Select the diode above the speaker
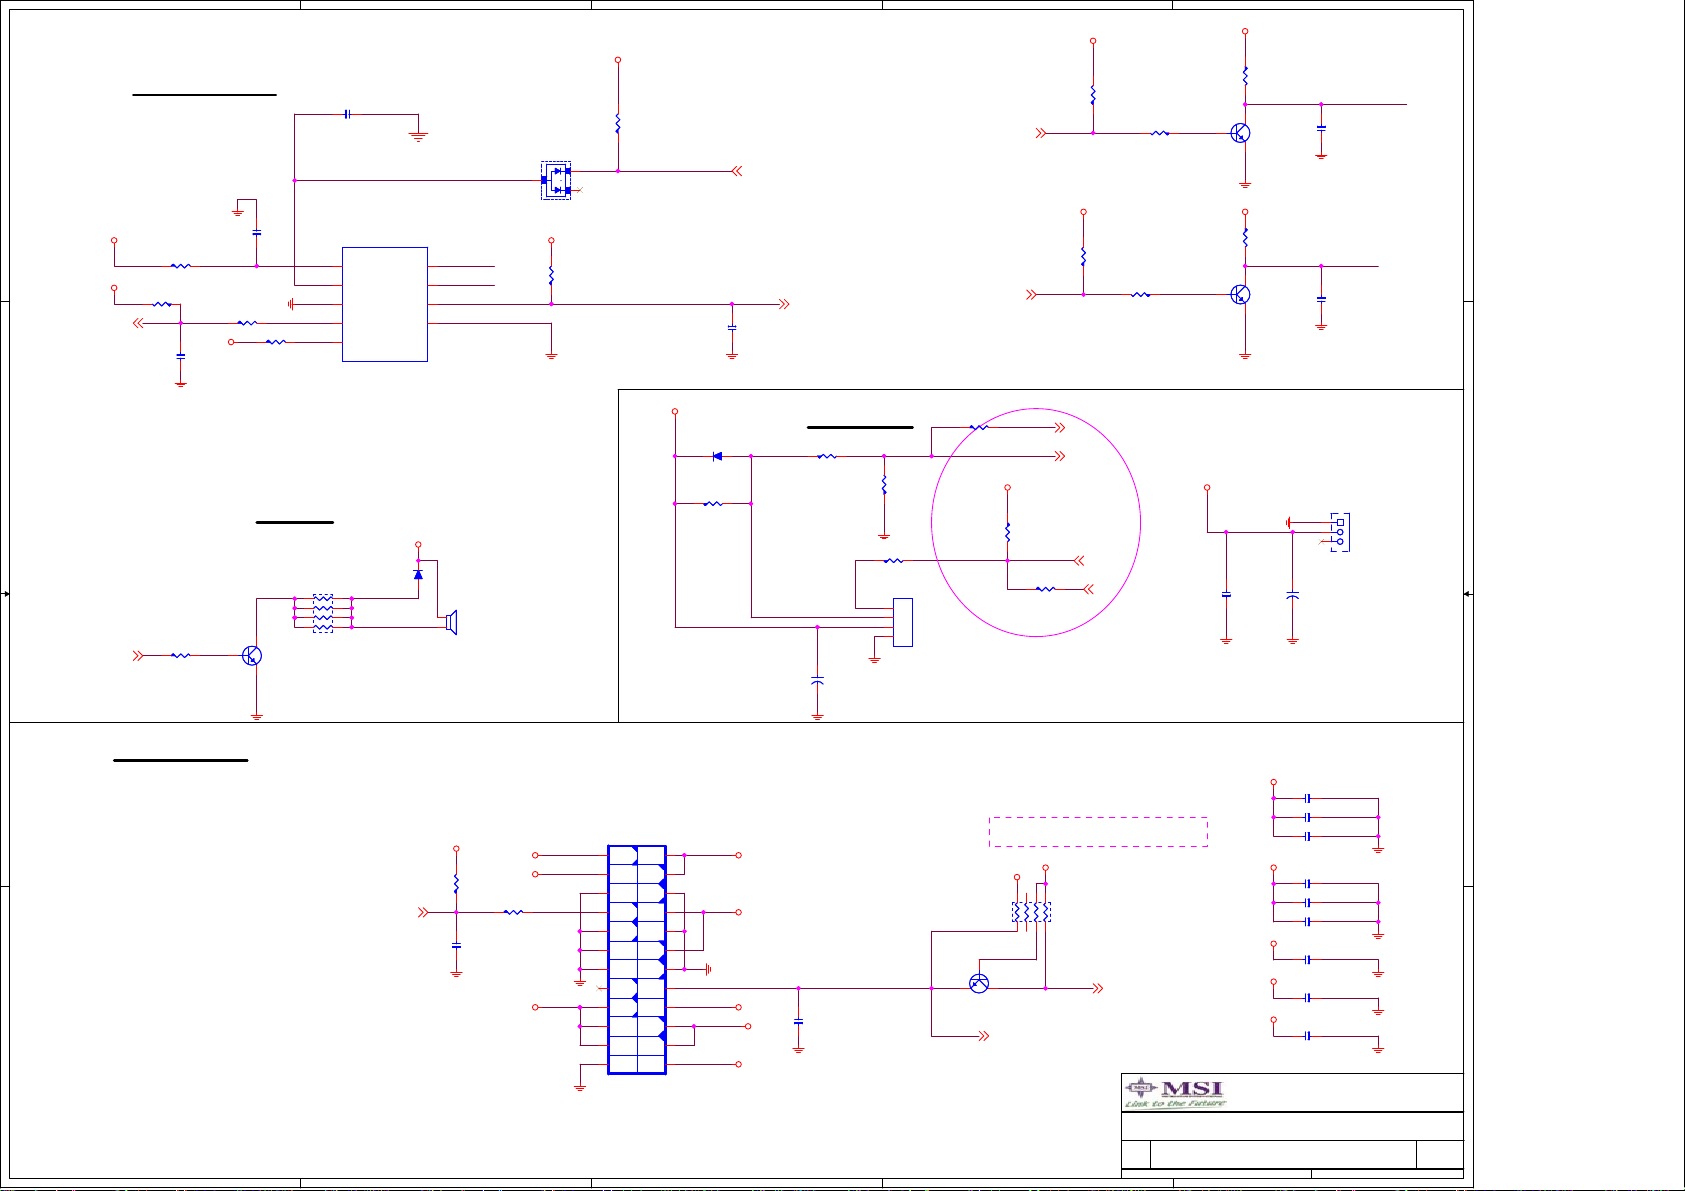This screenshot has width=1685, height=1191. [418, 574]
